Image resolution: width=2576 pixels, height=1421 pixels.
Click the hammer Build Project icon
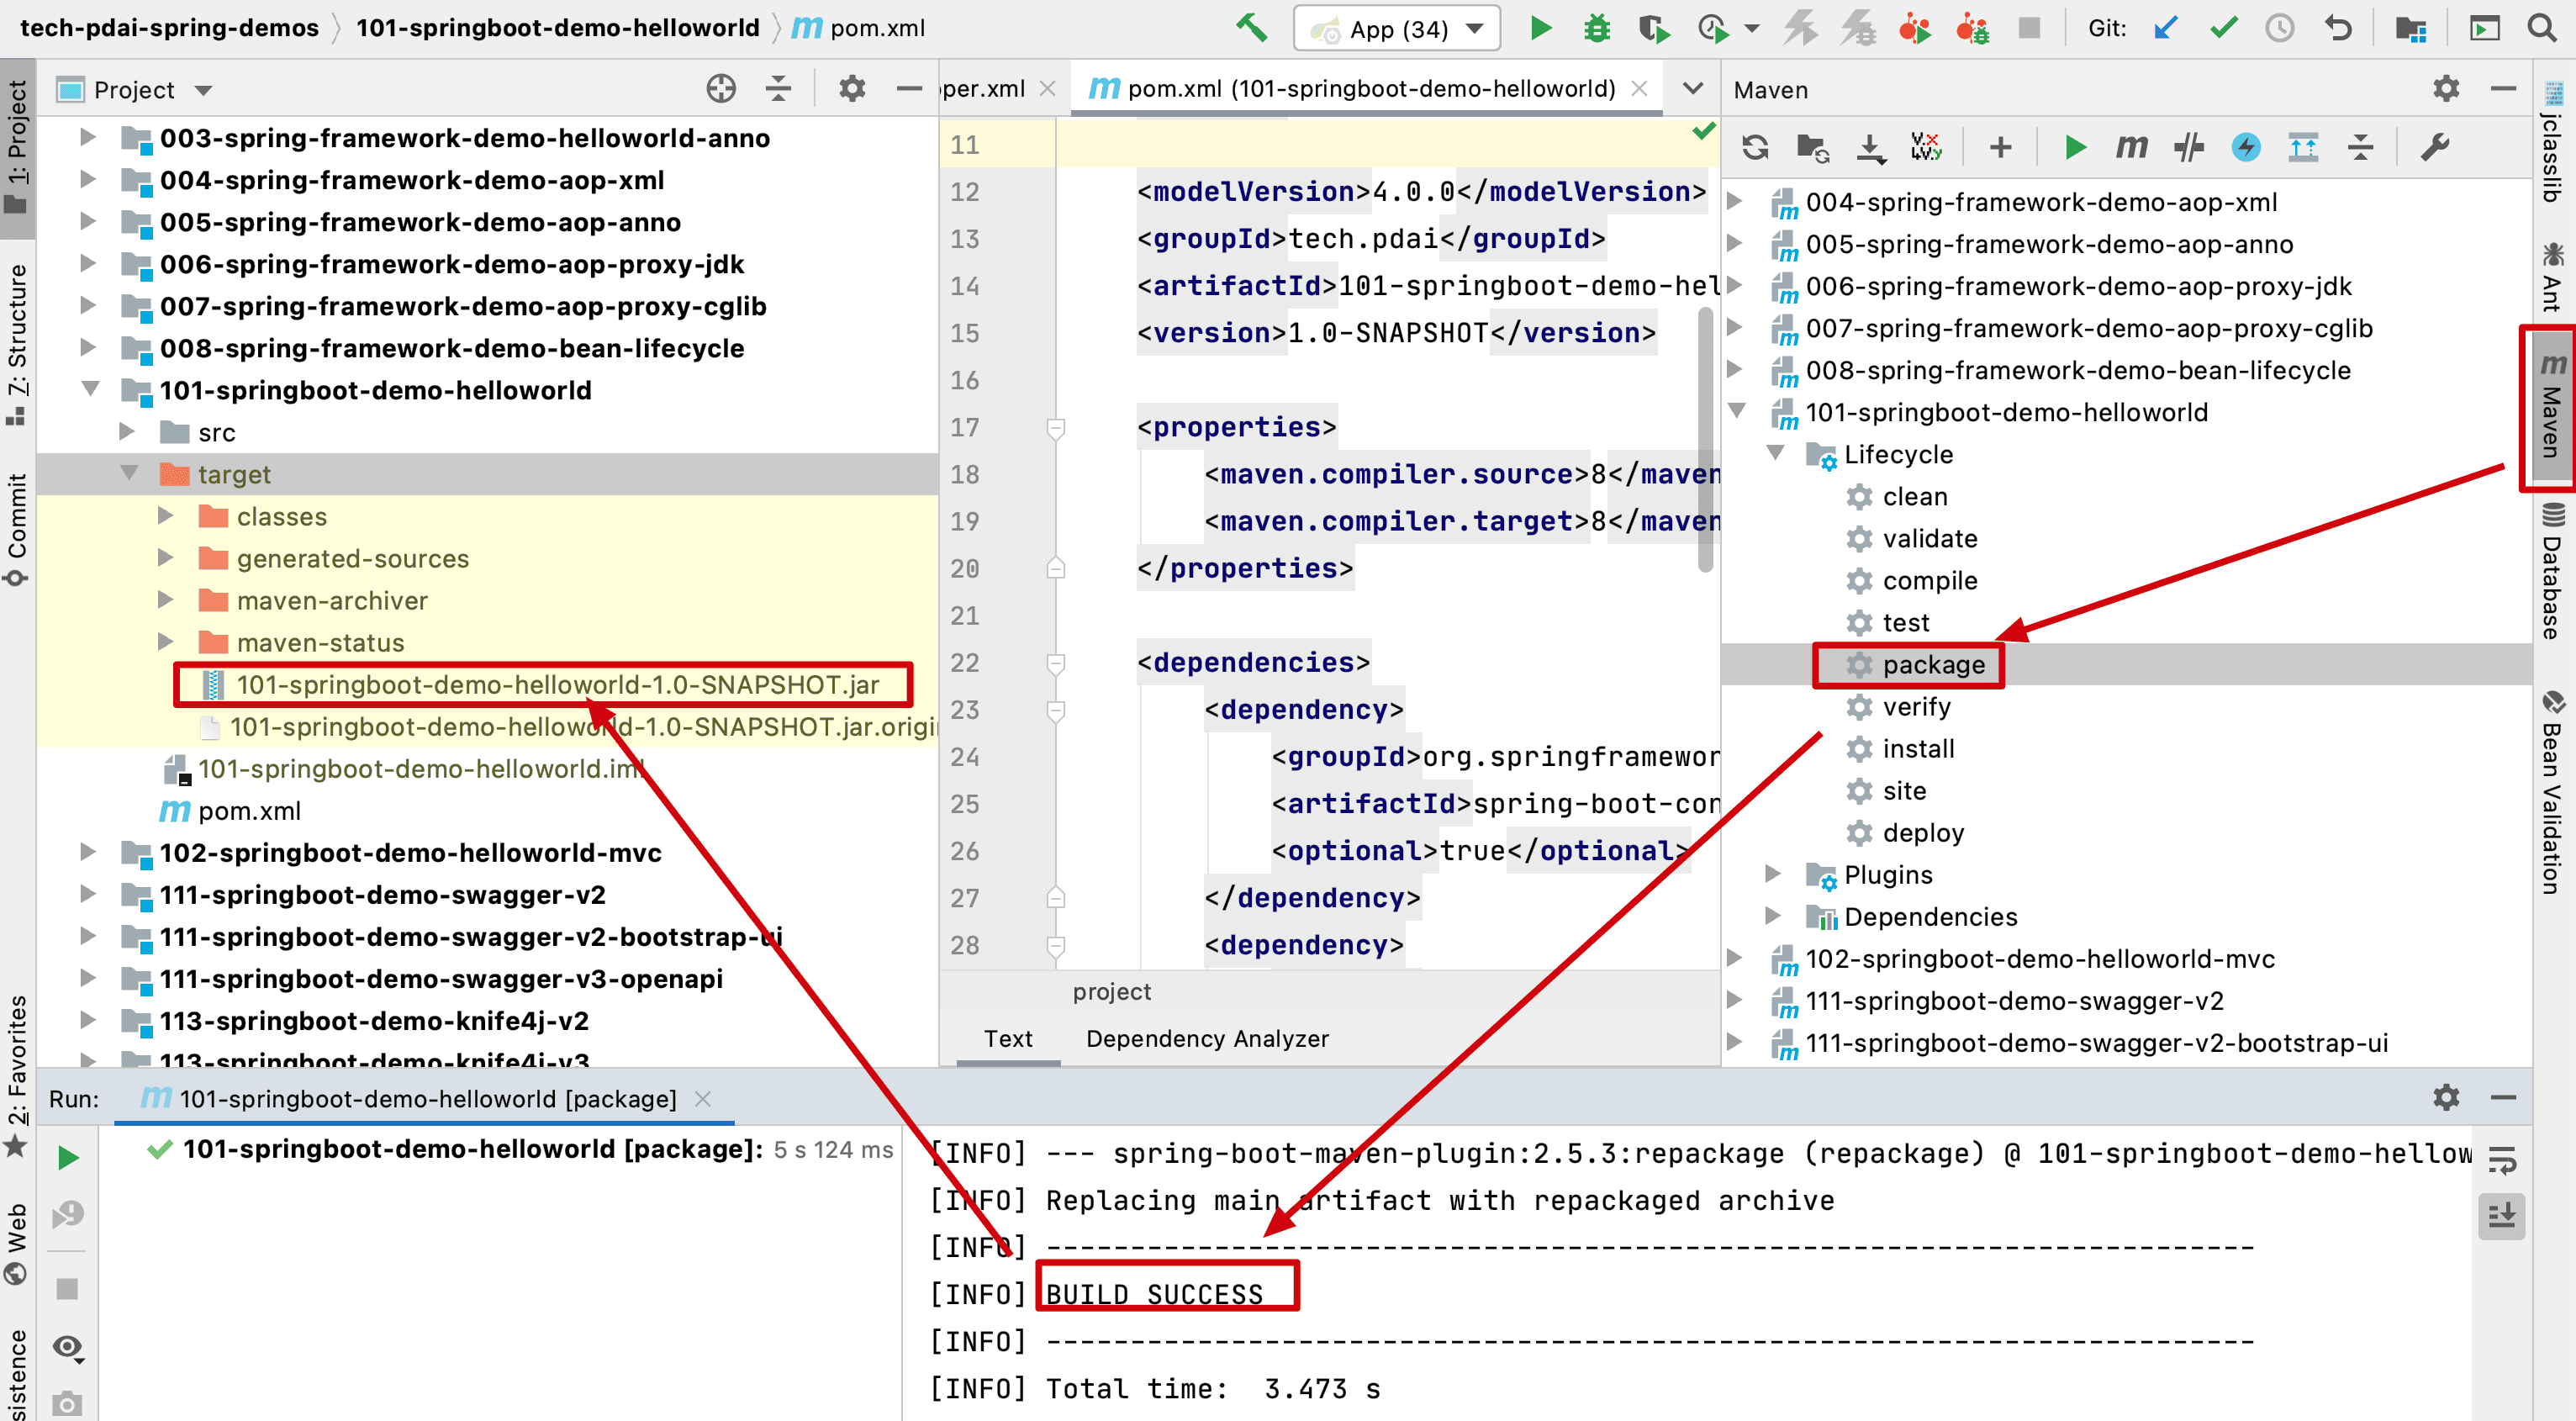(x=1250, y=28)
